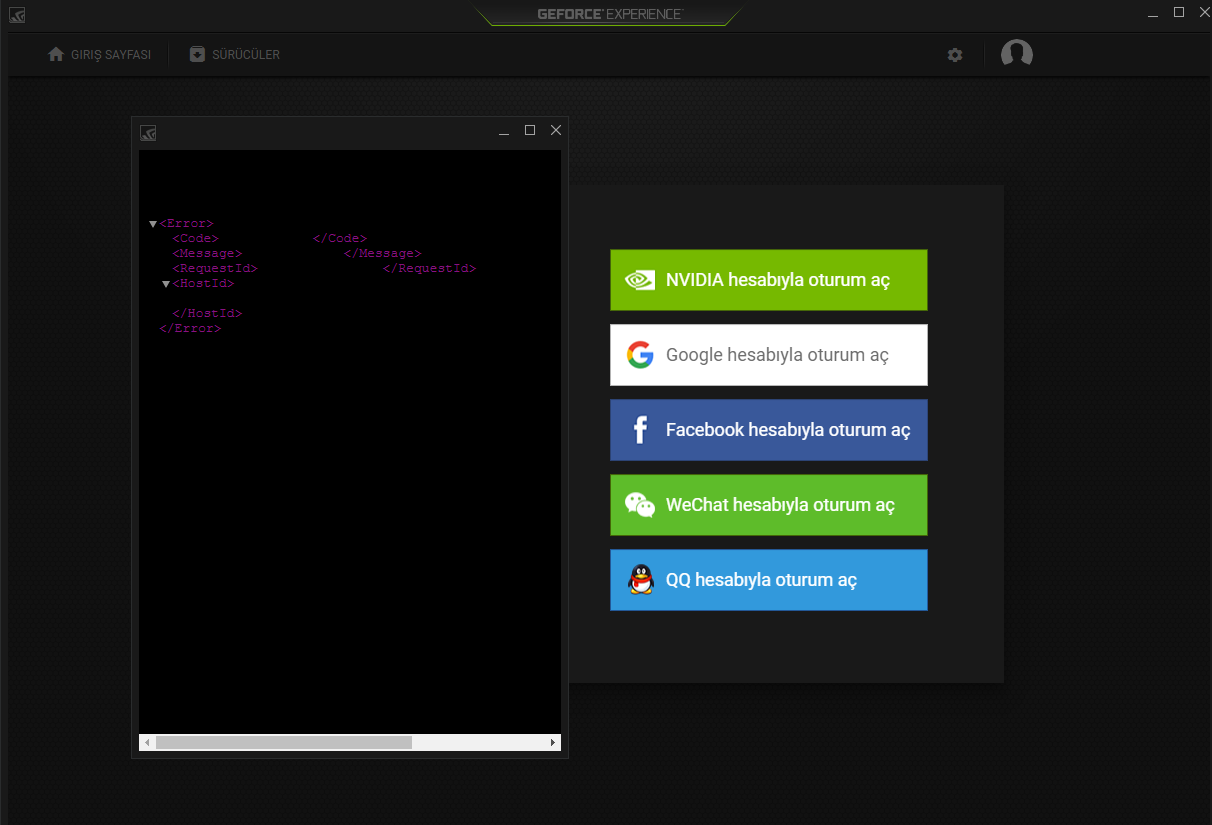Open the GİRİŞ SAYFASI home tab
1212x825 pixels.
click(100, 55)
